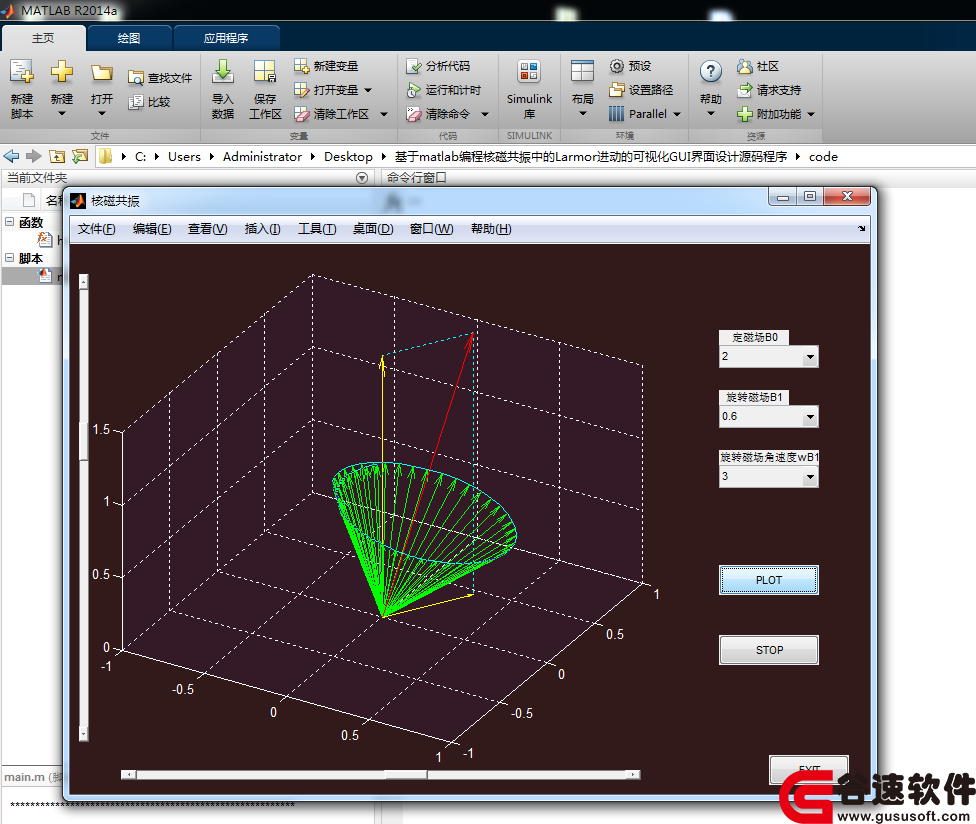The width and height of the screenshot is (976, 824).
Task: Click Open Variable (打开变量)
Action: click(326, 90)
